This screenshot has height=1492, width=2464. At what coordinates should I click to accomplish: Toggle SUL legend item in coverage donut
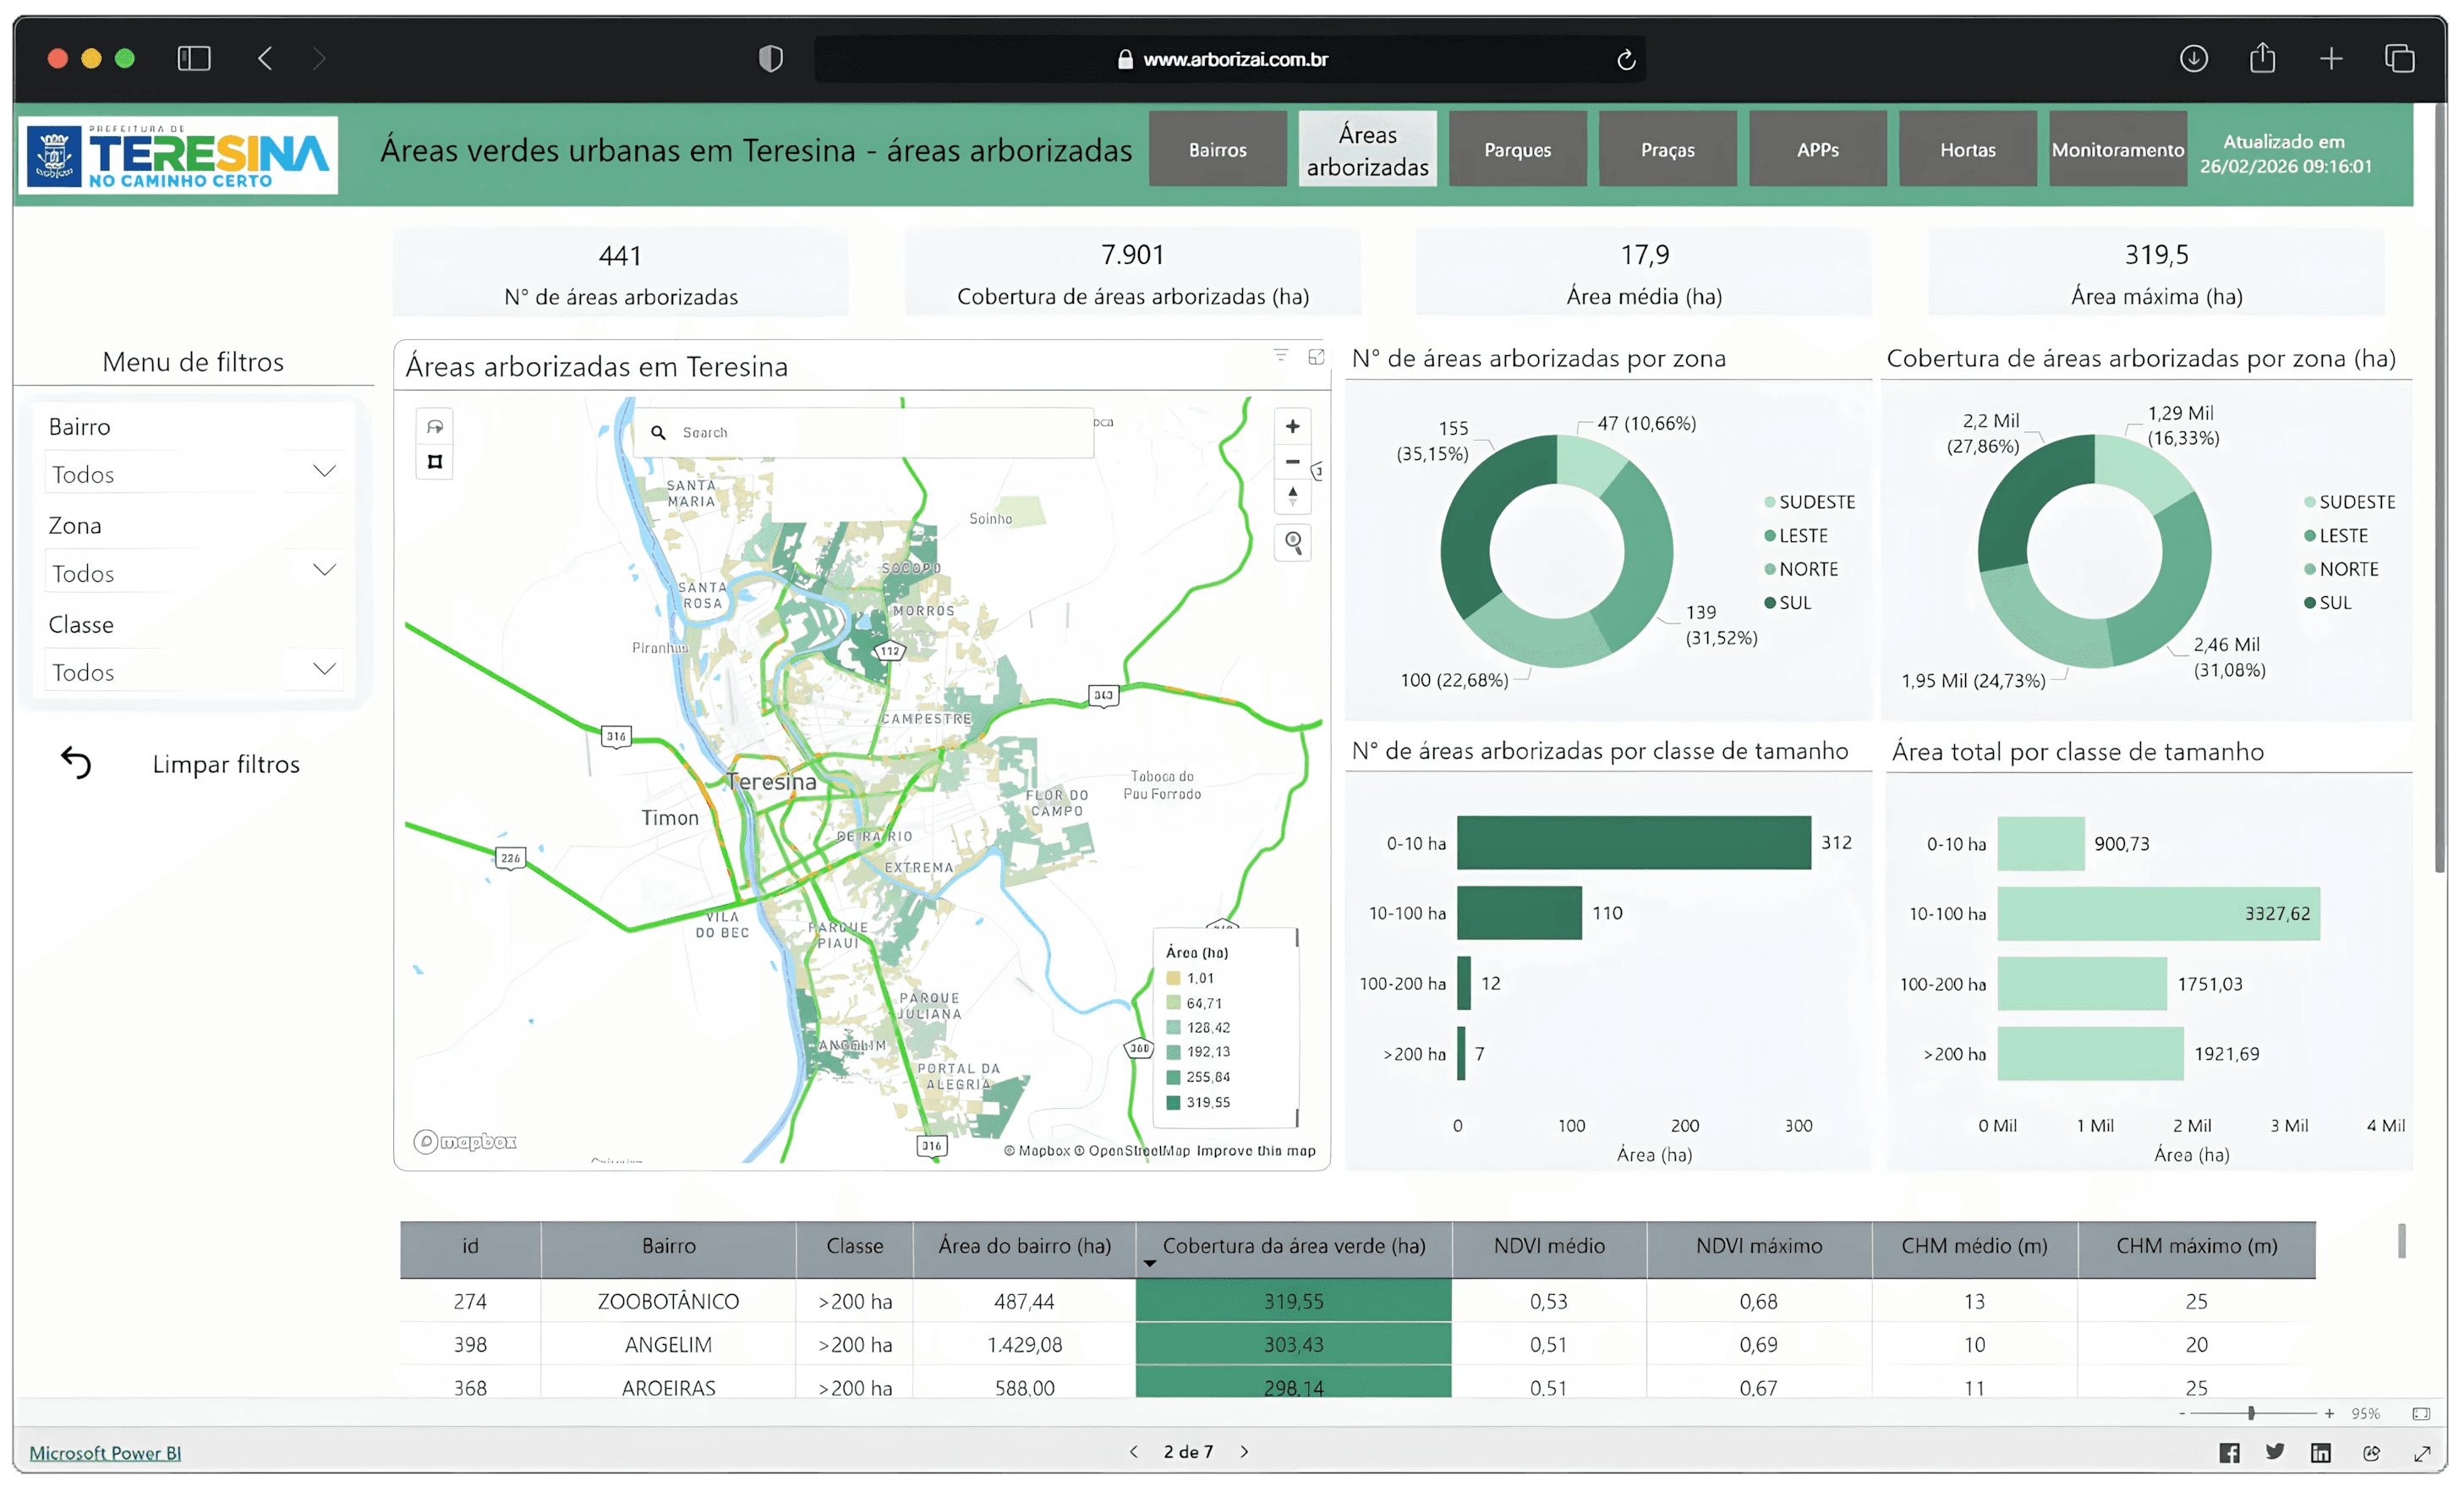point(2334,603)
